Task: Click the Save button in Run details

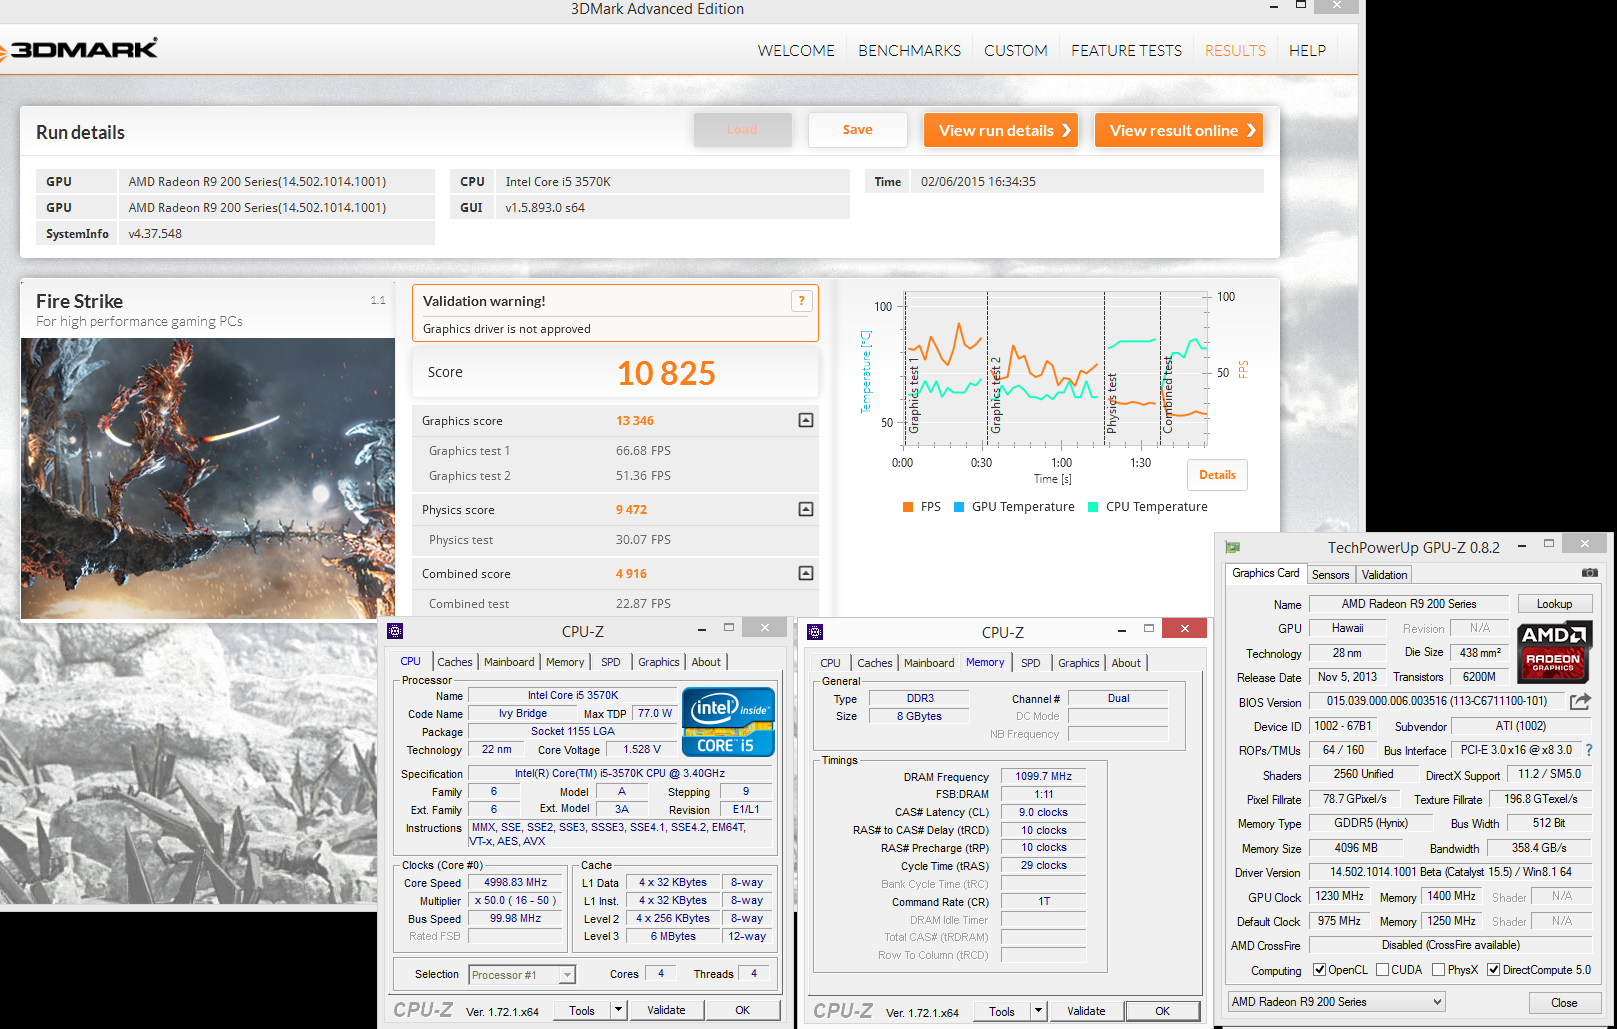Action: [857, 130]
